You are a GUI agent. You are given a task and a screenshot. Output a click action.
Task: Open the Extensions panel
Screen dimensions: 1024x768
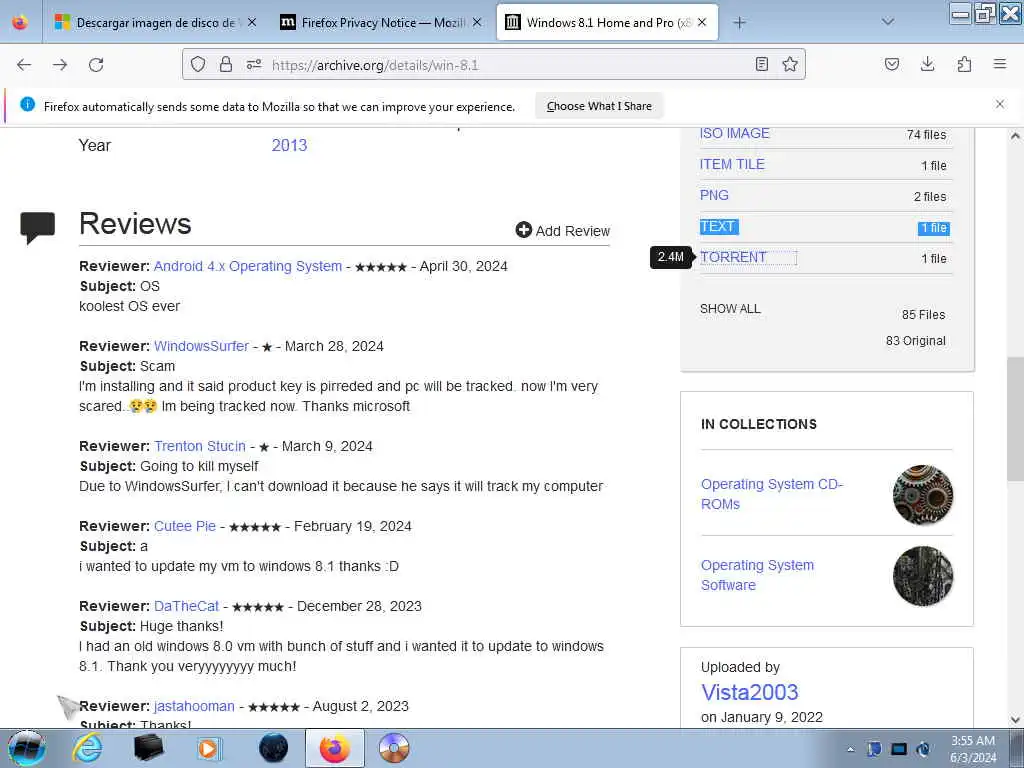tap(964, 64)
